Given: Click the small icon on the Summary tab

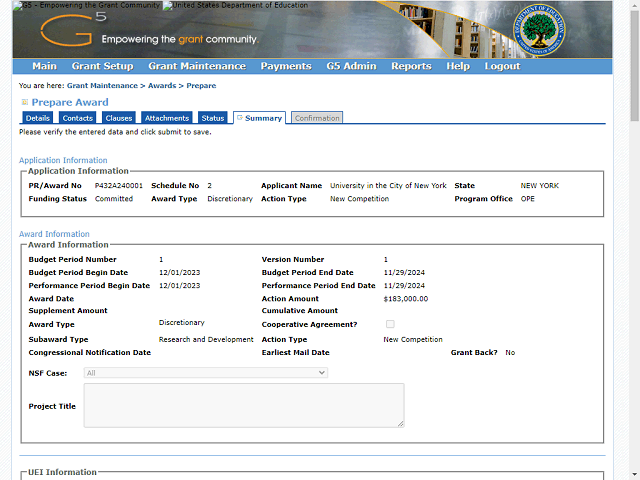Looking at the screenshot, I should point(239,118).
